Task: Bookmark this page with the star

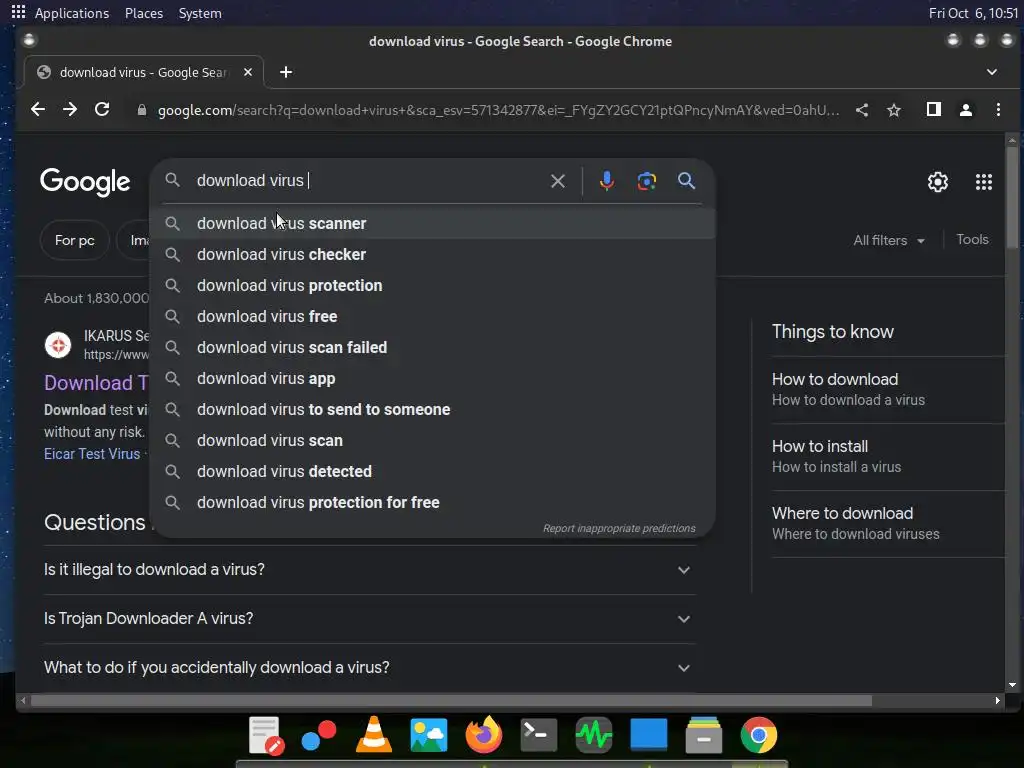Action: (894, 110)
